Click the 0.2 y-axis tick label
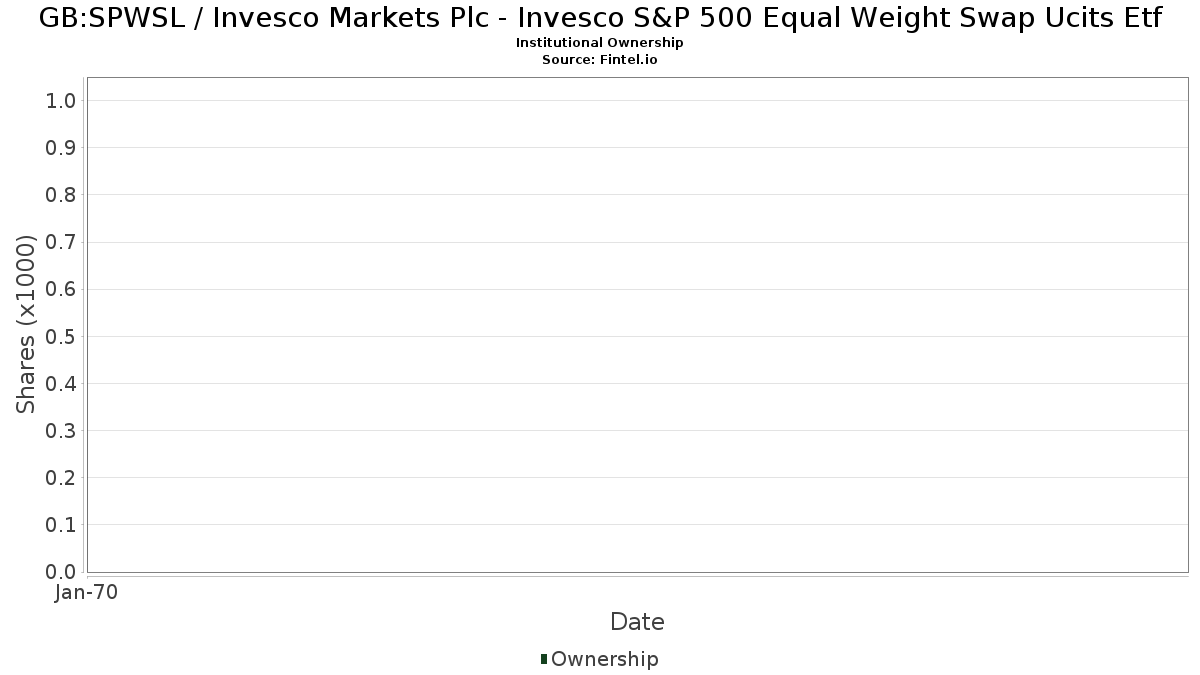Viewport: 1200px width, 675px height. point(61,477)
